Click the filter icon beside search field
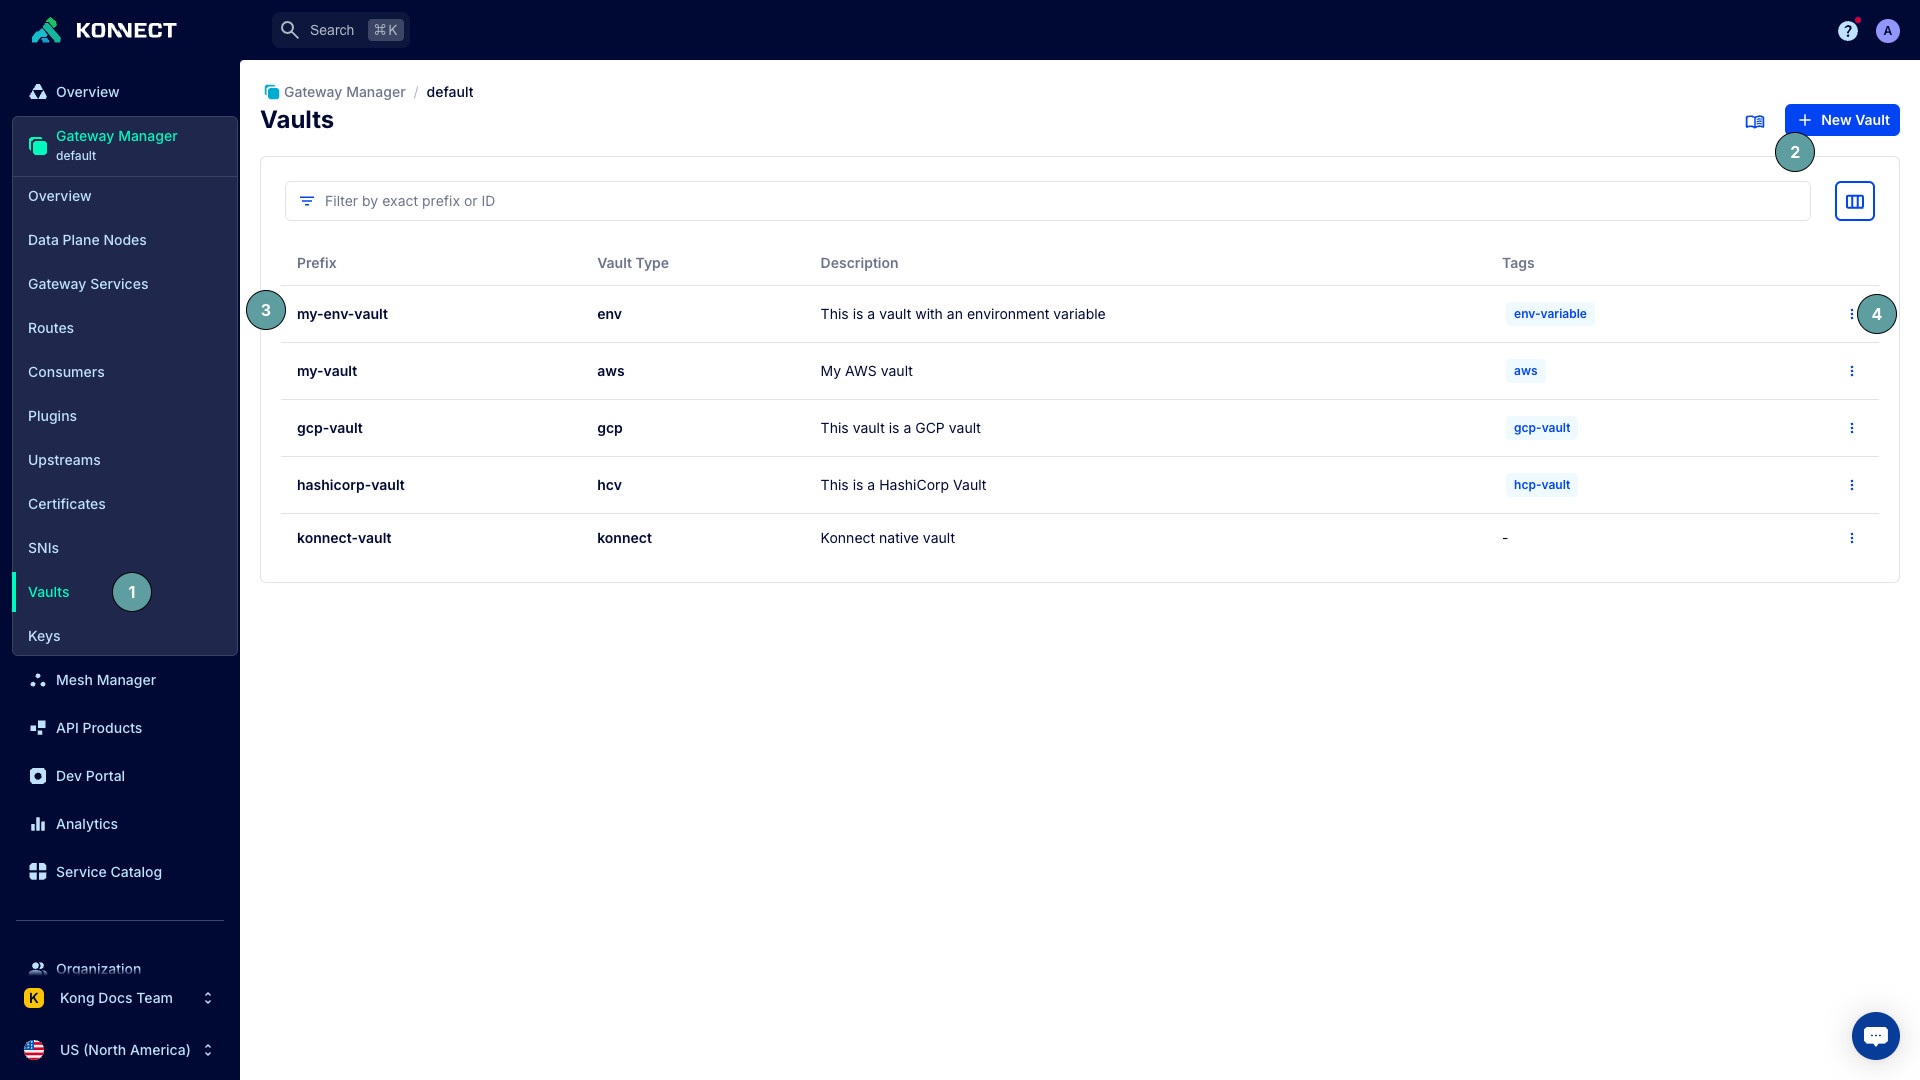 click(x=306, y=200)
